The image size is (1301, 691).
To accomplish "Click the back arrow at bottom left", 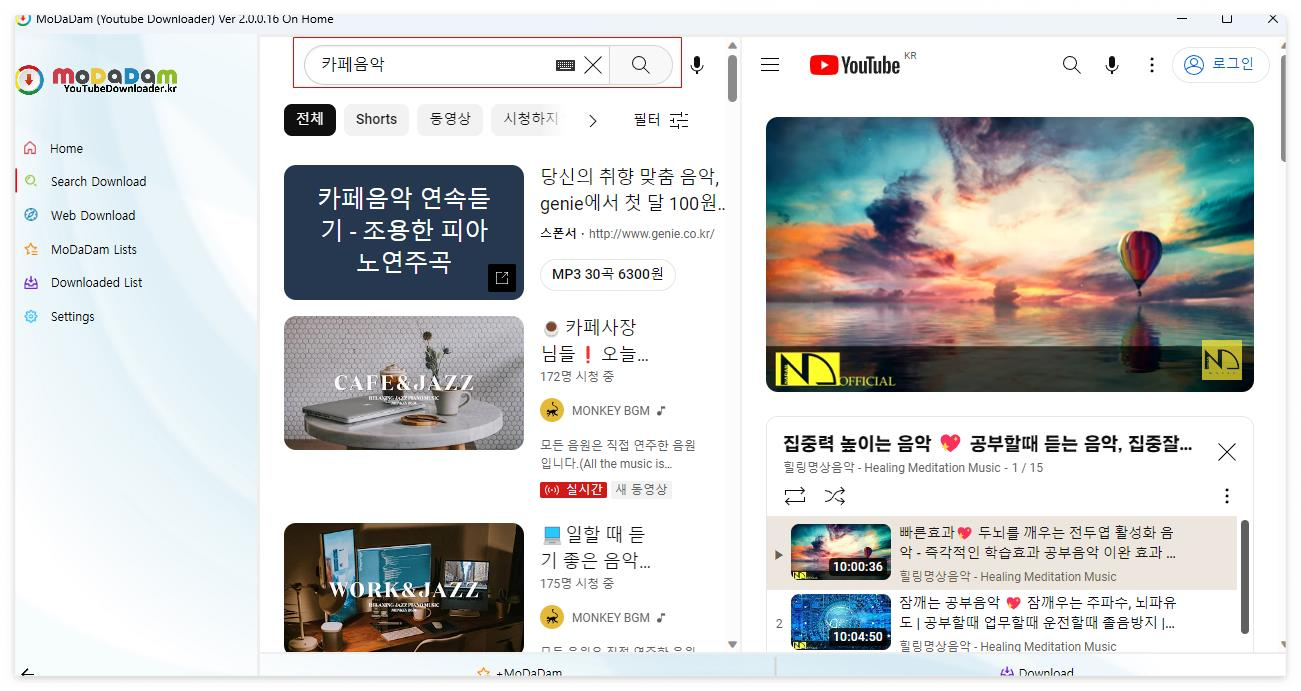I will pyautogui.click(x=27, y=673).
